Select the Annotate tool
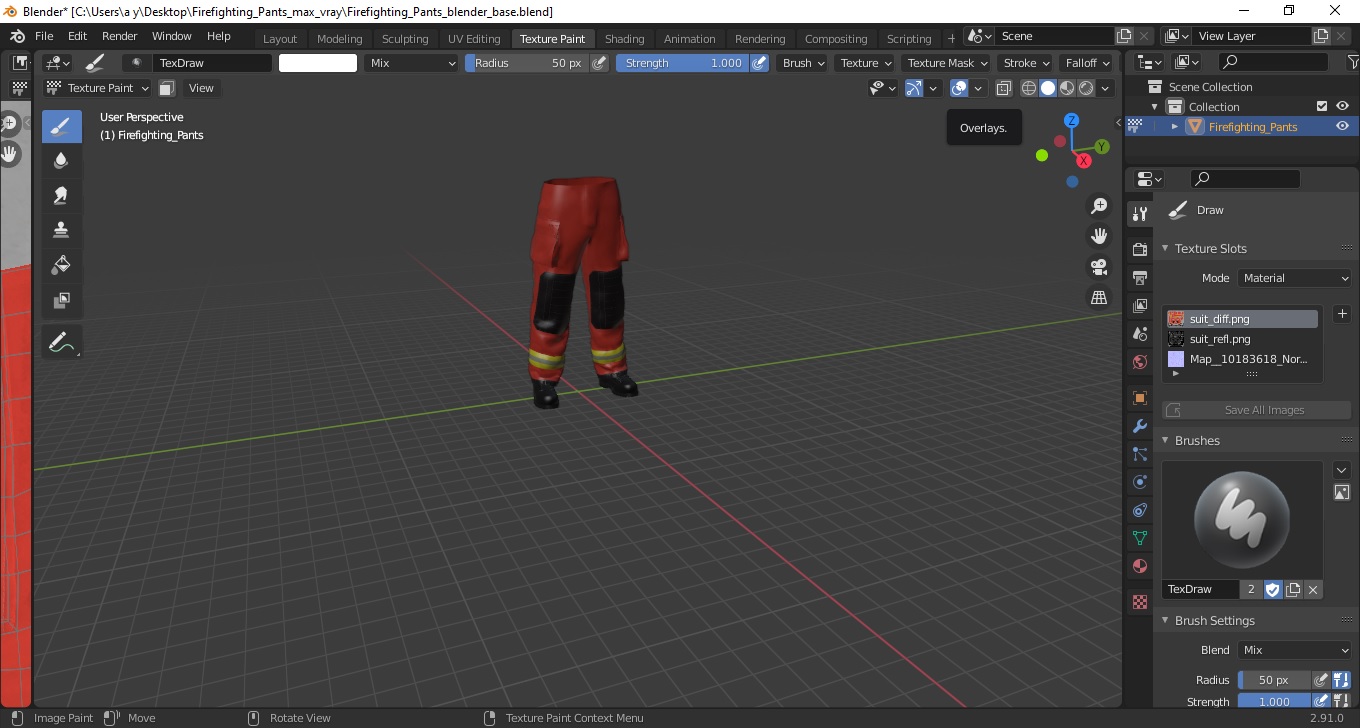The width and height of the screenshot is (1360, 728). 61,341
